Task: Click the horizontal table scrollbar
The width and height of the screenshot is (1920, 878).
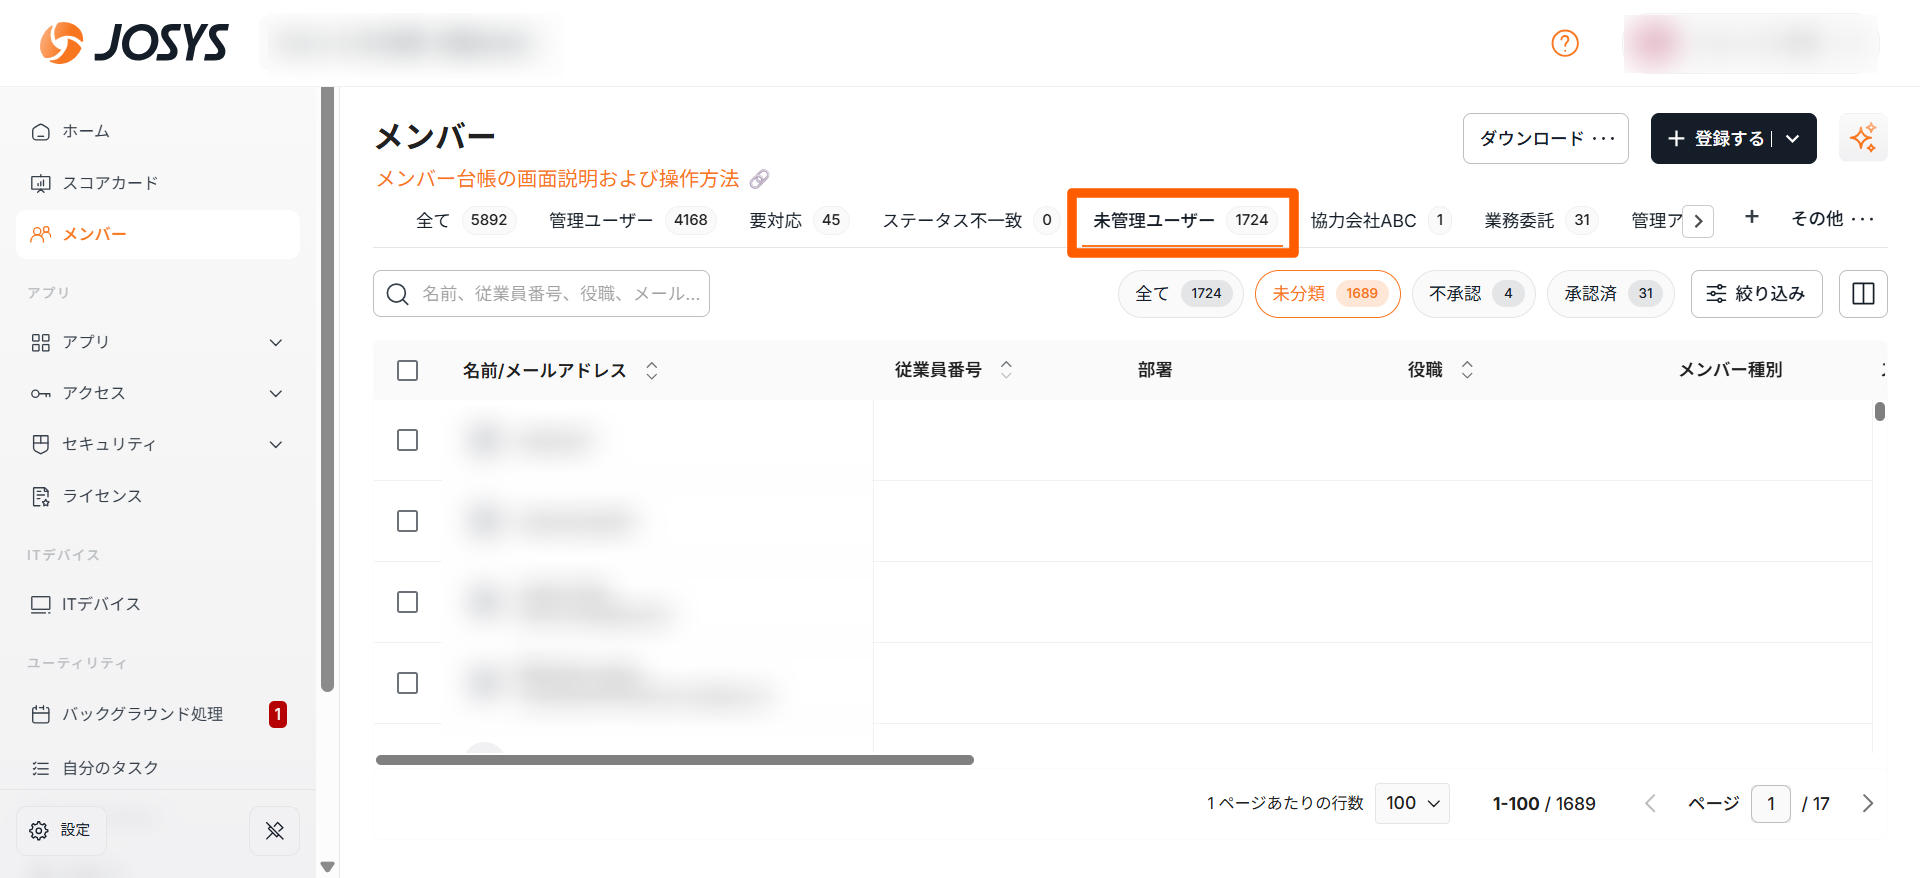Action: coord(674,760)
